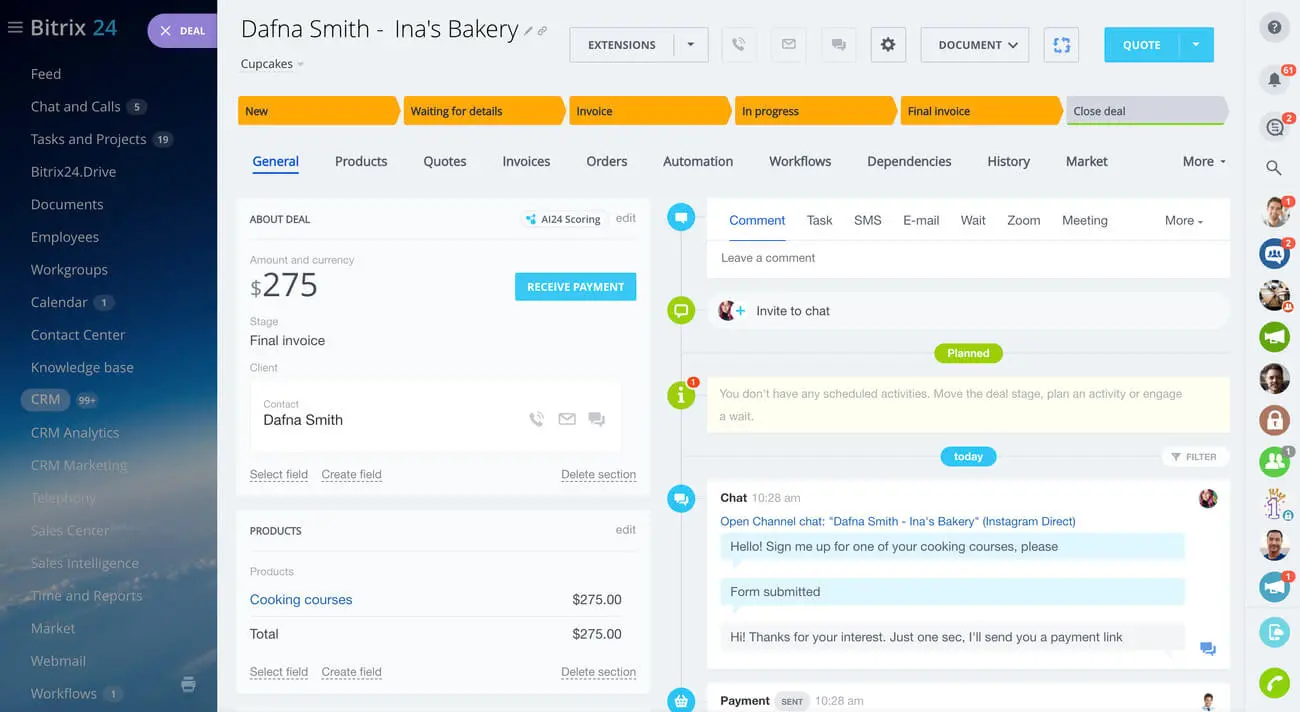Set deal stage to In progress
The width and height of the screenshot is (1300, 712).
tap(814, 111)
